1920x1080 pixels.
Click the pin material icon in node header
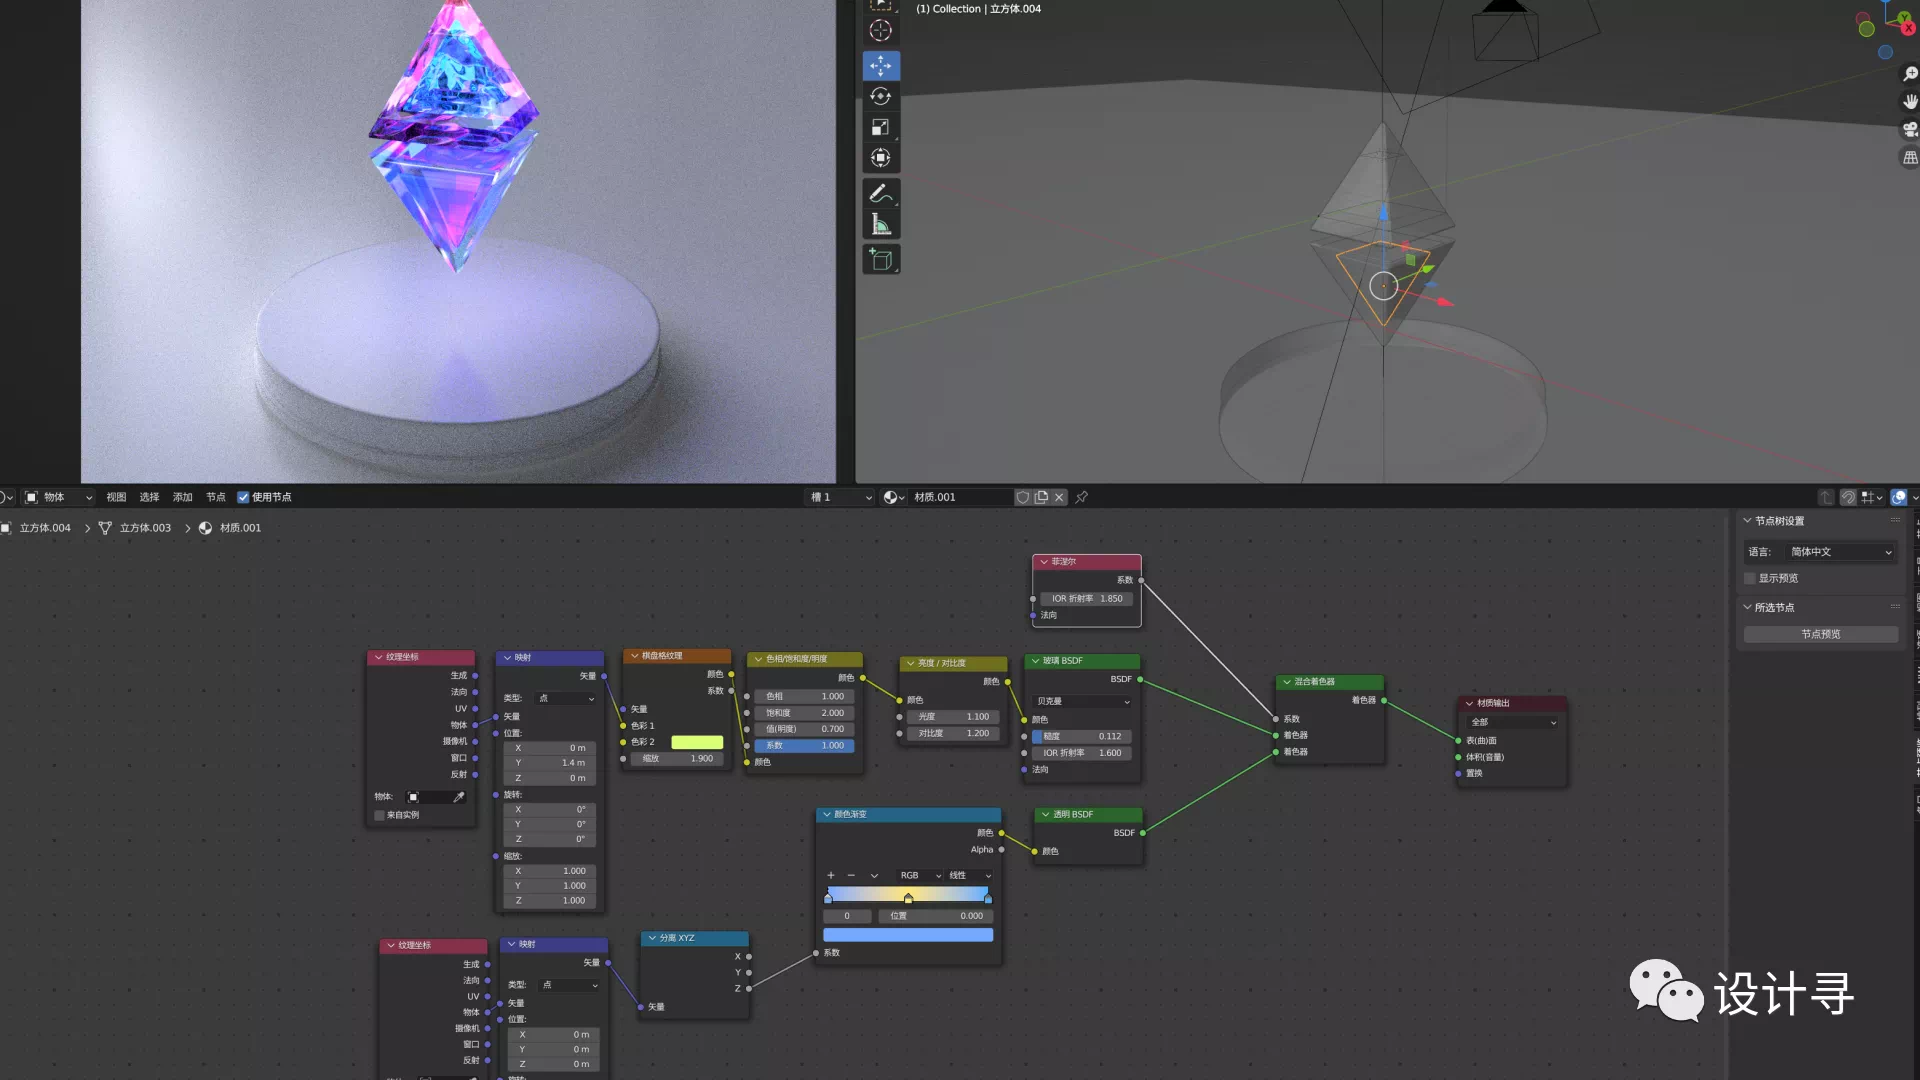1082,497
